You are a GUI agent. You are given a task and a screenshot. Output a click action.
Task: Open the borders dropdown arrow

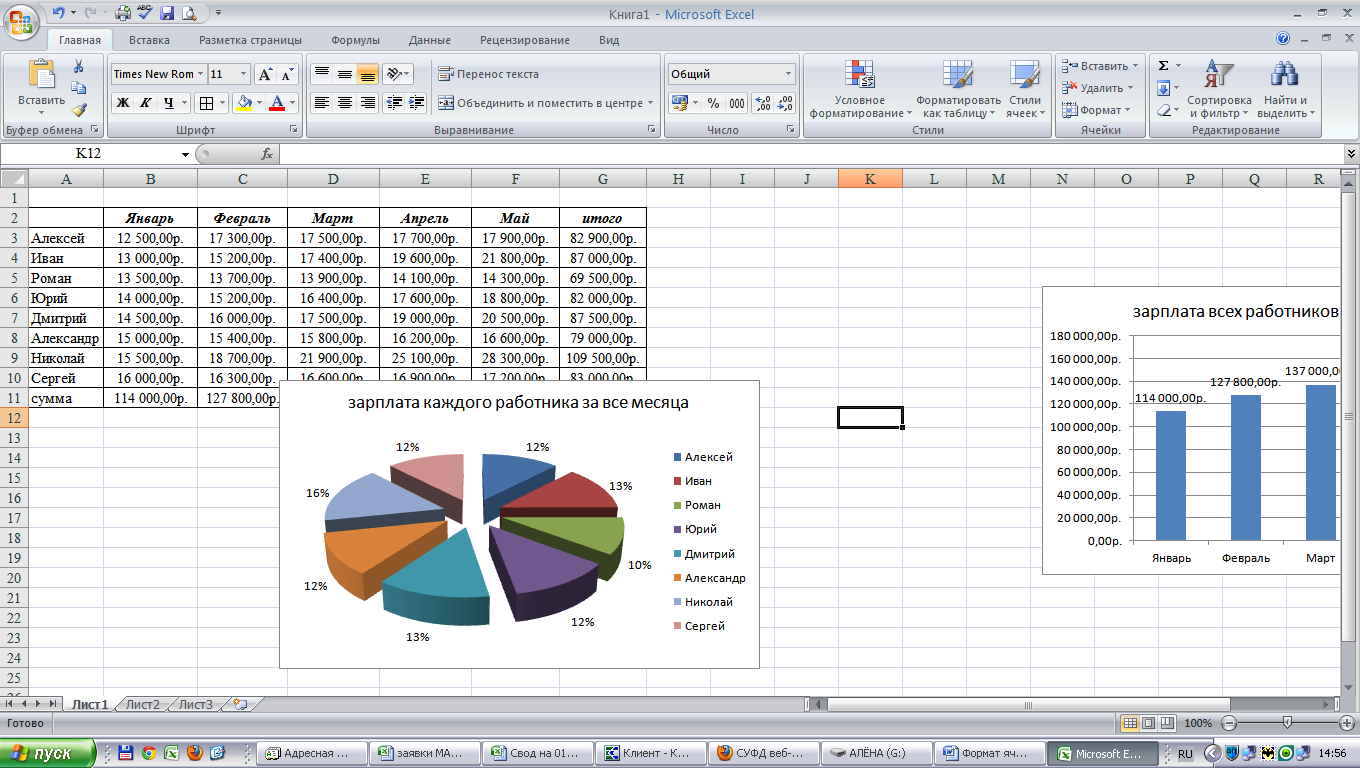222,102
